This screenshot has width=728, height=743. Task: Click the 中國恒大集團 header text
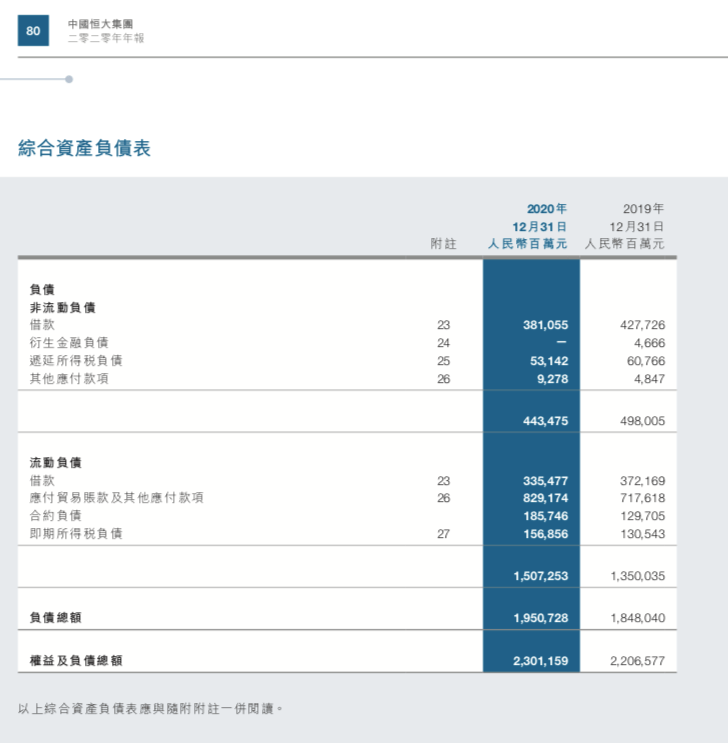(x=100, y=23)
